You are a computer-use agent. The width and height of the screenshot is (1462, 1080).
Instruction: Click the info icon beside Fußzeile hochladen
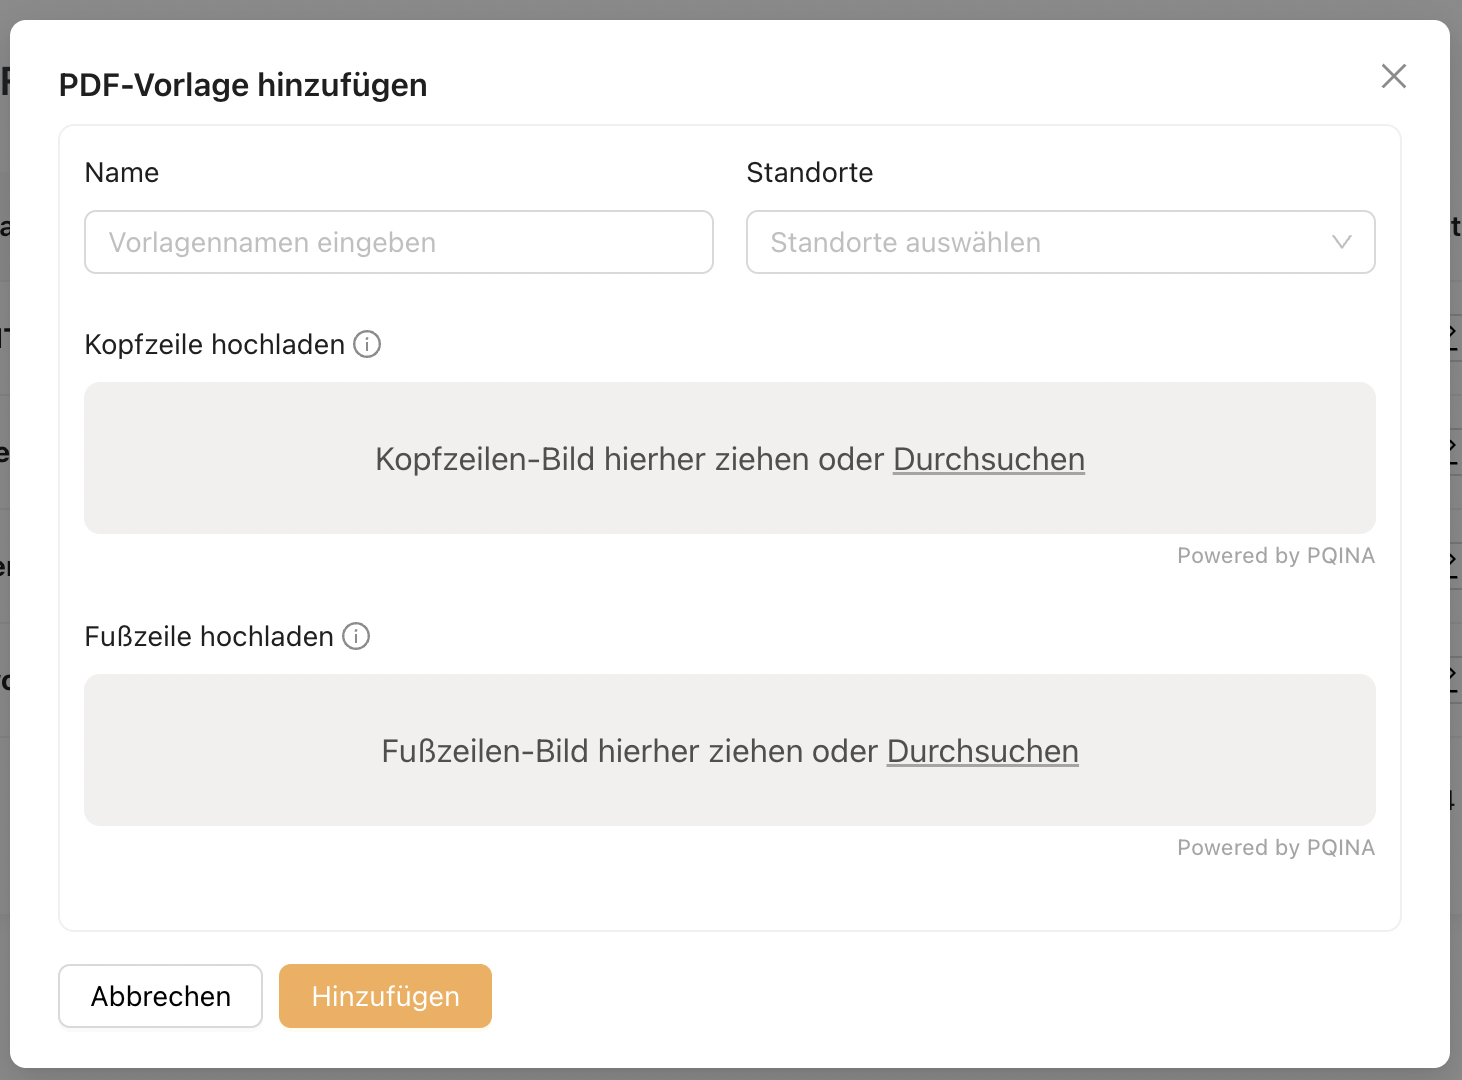pyautogui.click(x=356, y=636)
